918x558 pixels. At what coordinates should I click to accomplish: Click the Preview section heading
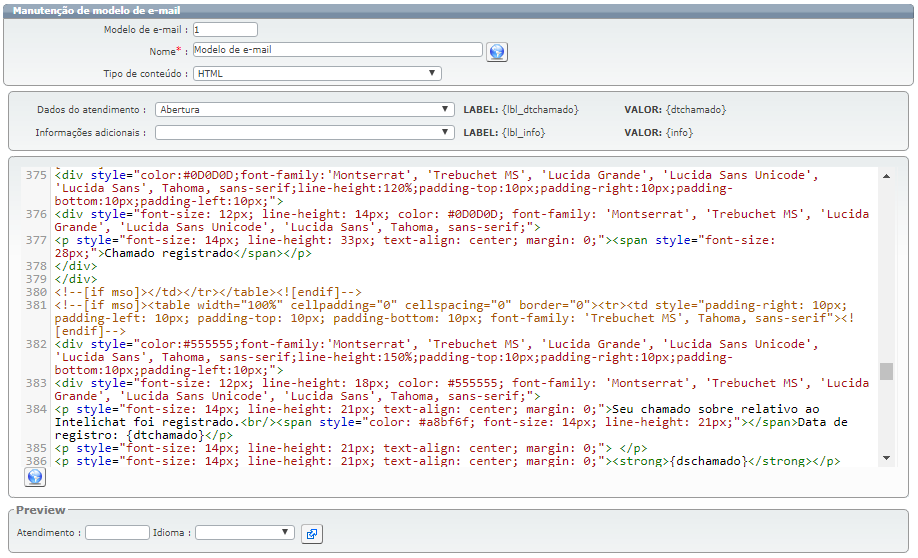pos(40,510)
